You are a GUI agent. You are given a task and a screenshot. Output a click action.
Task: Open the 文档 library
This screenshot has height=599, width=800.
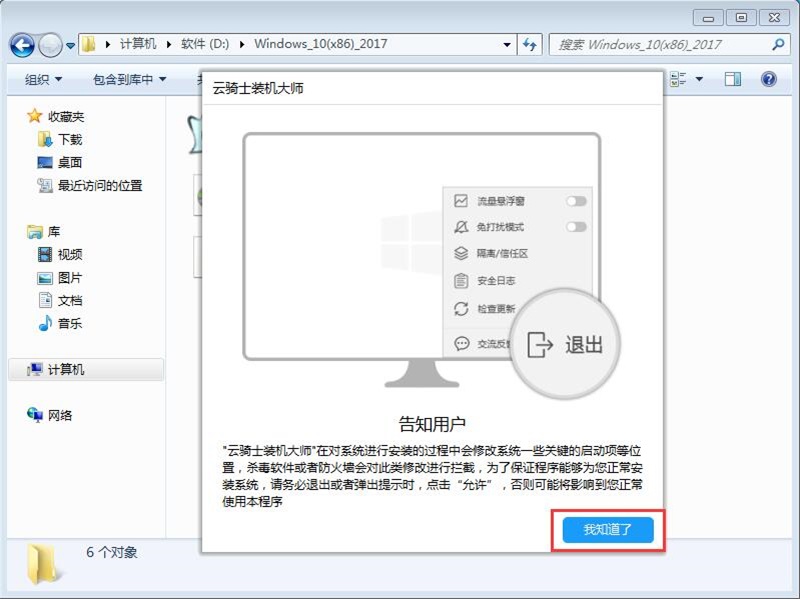click(x=70, y=301)
